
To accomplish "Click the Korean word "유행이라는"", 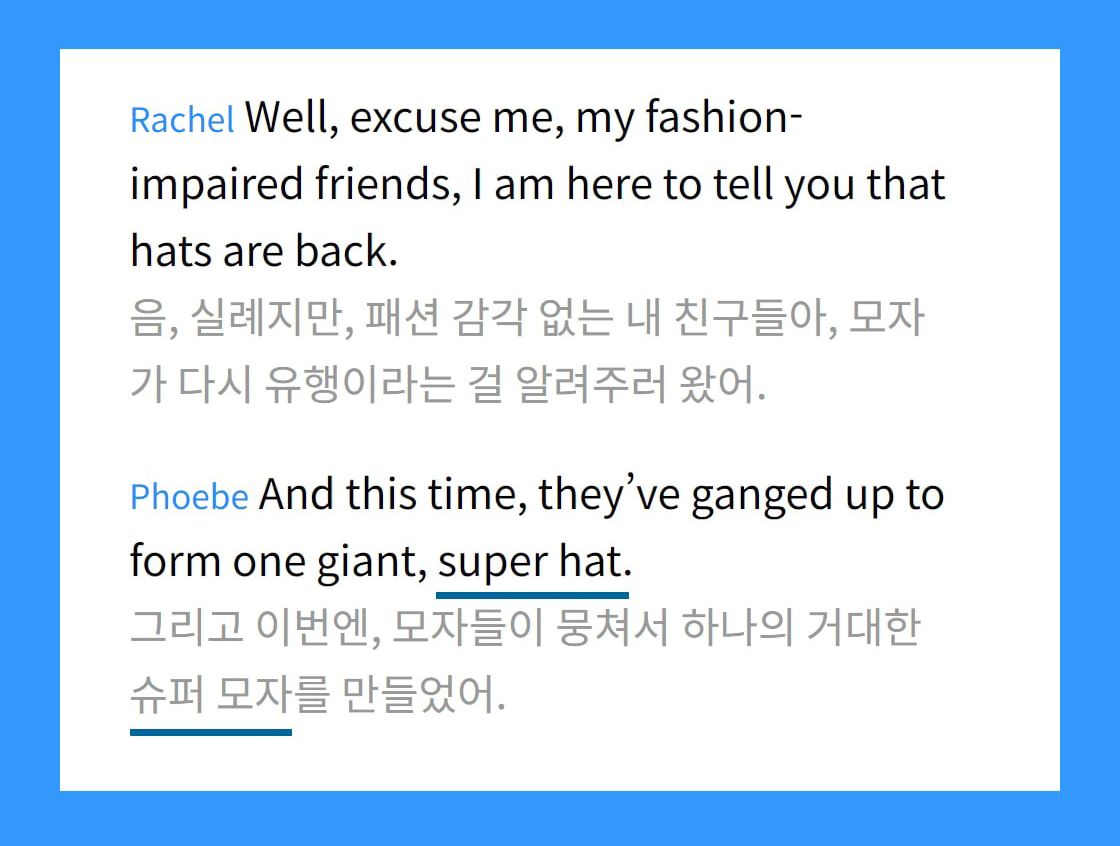I will [358, 386].
